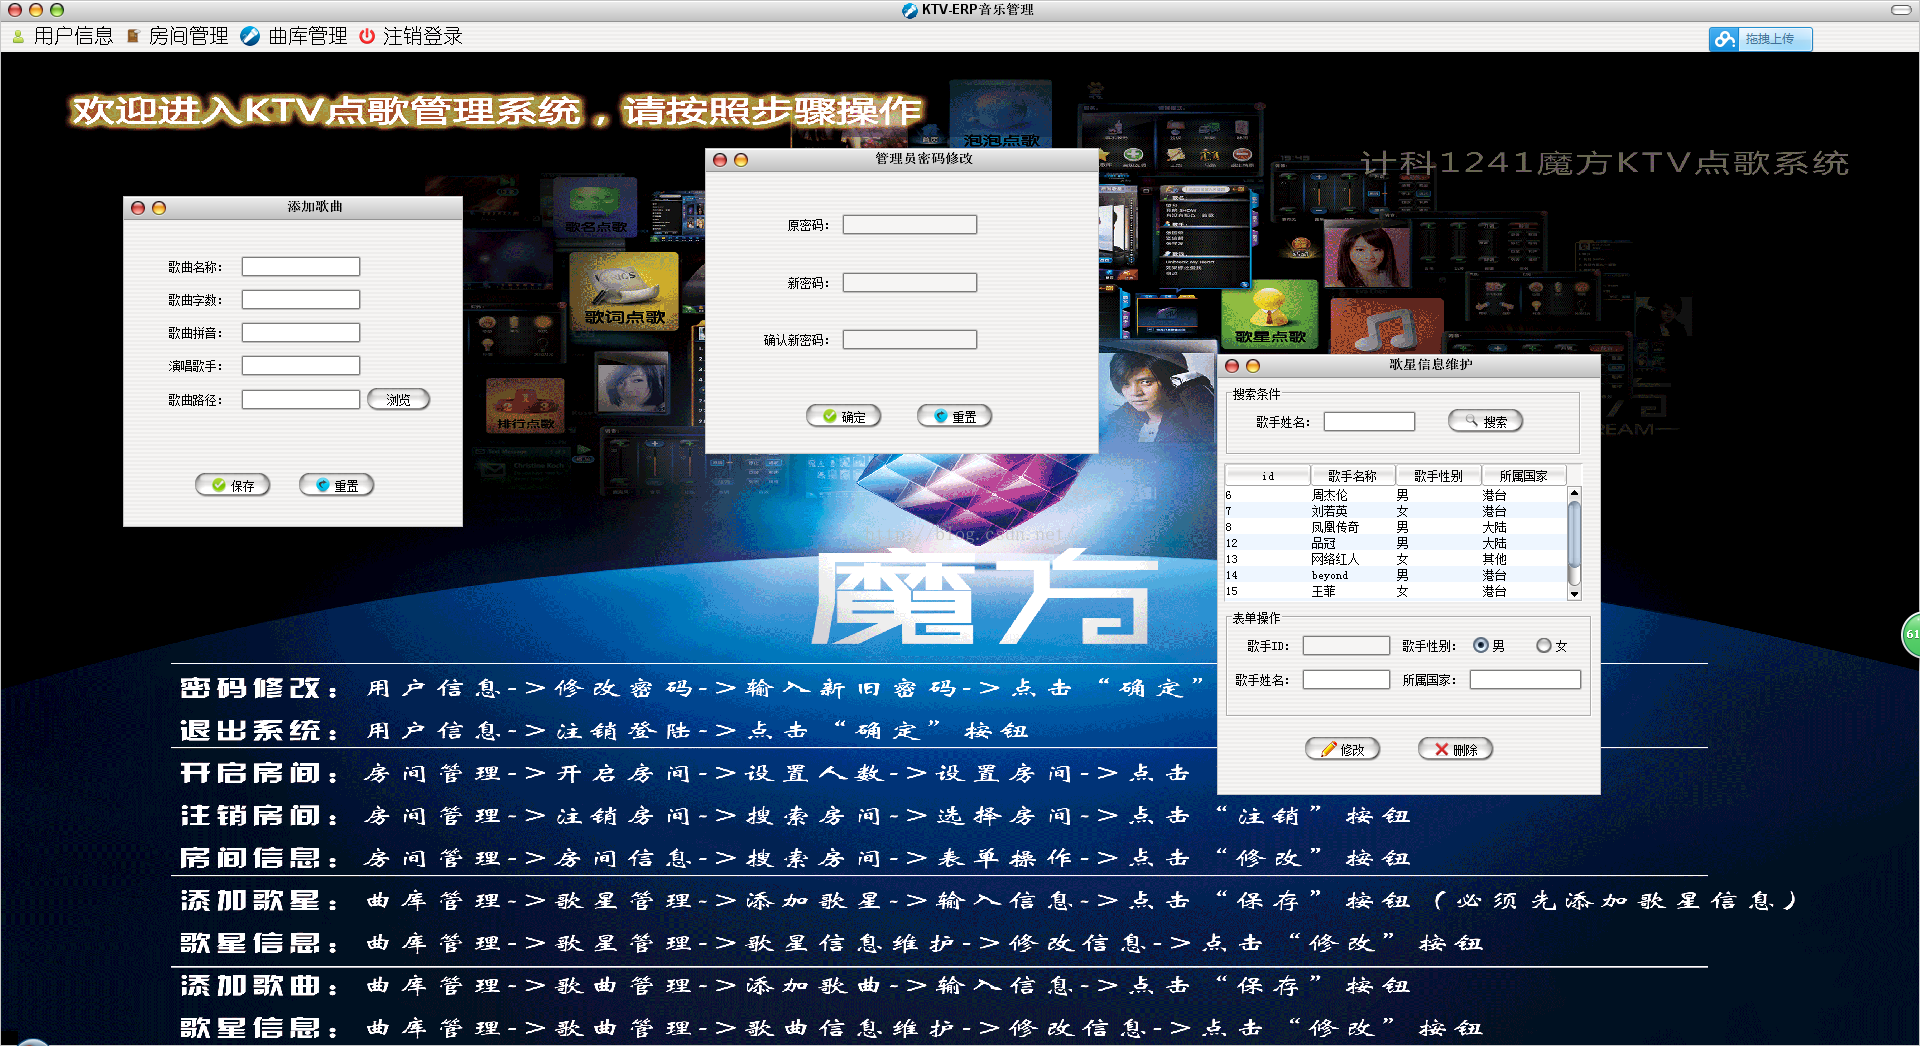Click 重置 in the 添加歌曲 window

[x=337, y=485]
